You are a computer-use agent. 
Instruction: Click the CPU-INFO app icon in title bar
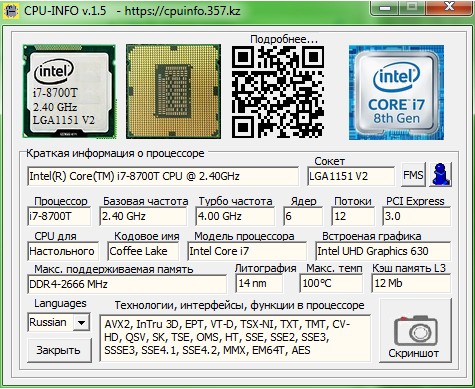[x=11, y=12]
